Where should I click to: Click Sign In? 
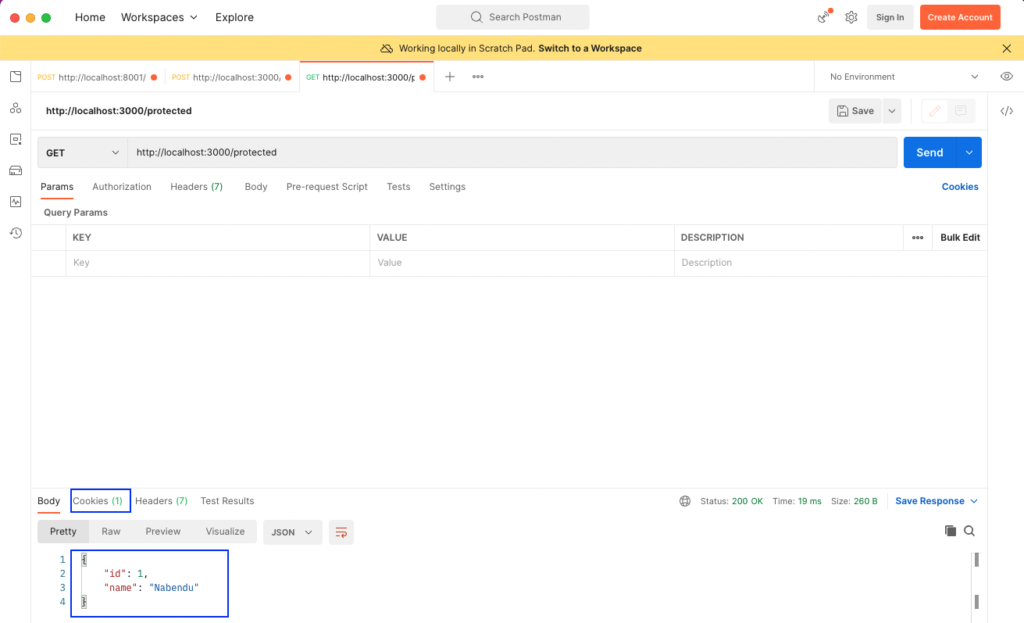tap(890, 18)
